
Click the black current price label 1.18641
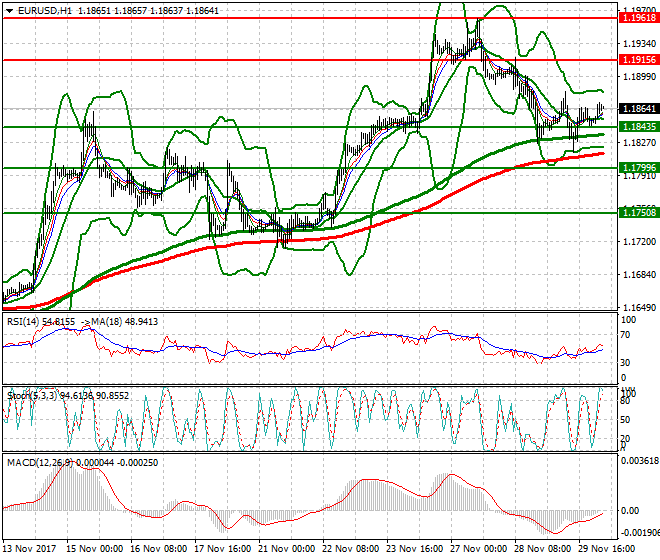(x=639, y=109)
